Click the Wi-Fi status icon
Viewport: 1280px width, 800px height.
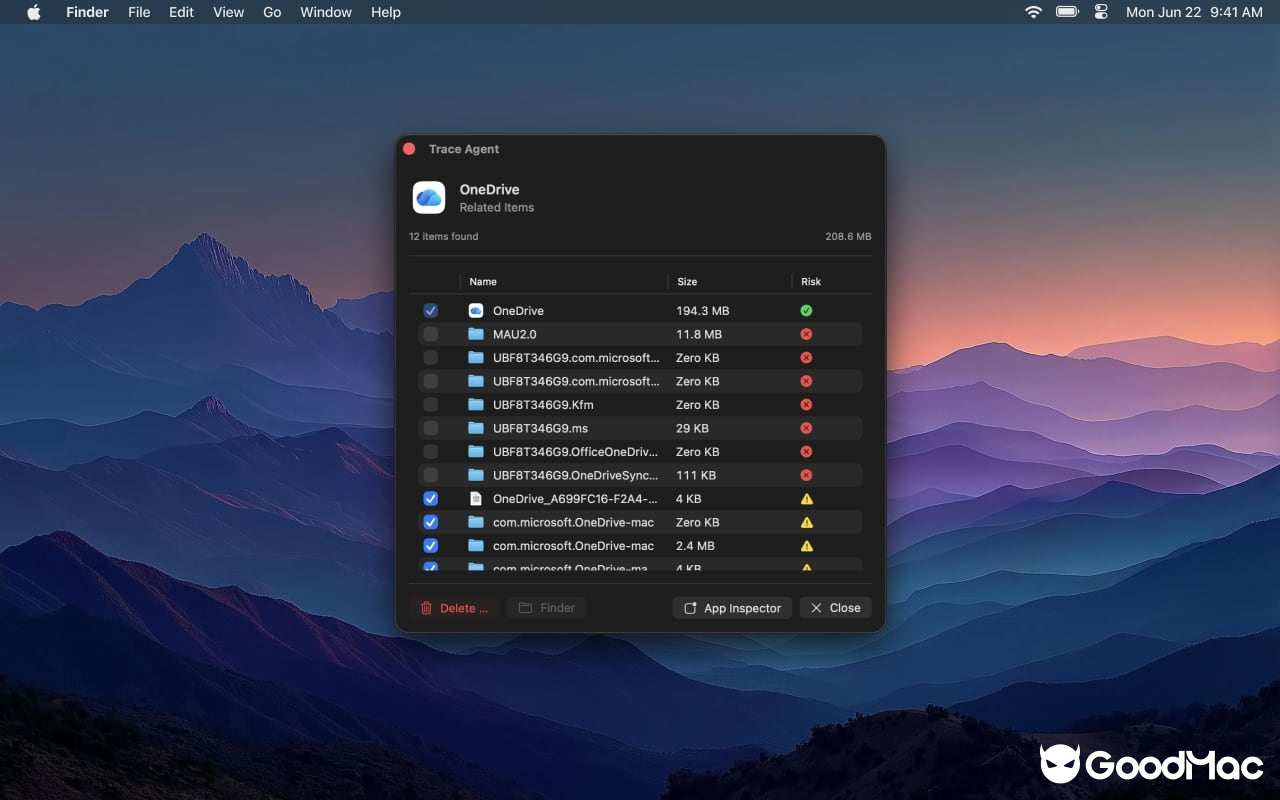(x=1033, y=12)
